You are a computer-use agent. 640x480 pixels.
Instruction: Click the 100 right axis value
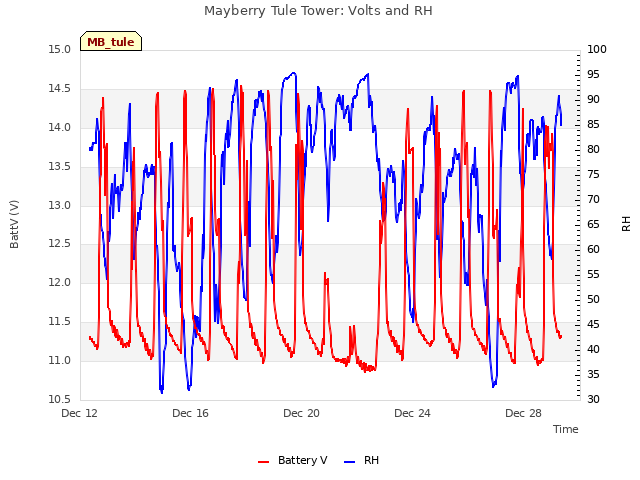597,49
